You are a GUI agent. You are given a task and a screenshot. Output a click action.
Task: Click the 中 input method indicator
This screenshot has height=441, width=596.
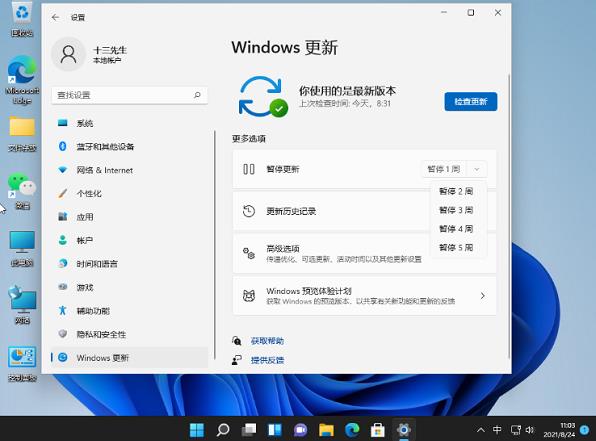click(x=497, y=430)
